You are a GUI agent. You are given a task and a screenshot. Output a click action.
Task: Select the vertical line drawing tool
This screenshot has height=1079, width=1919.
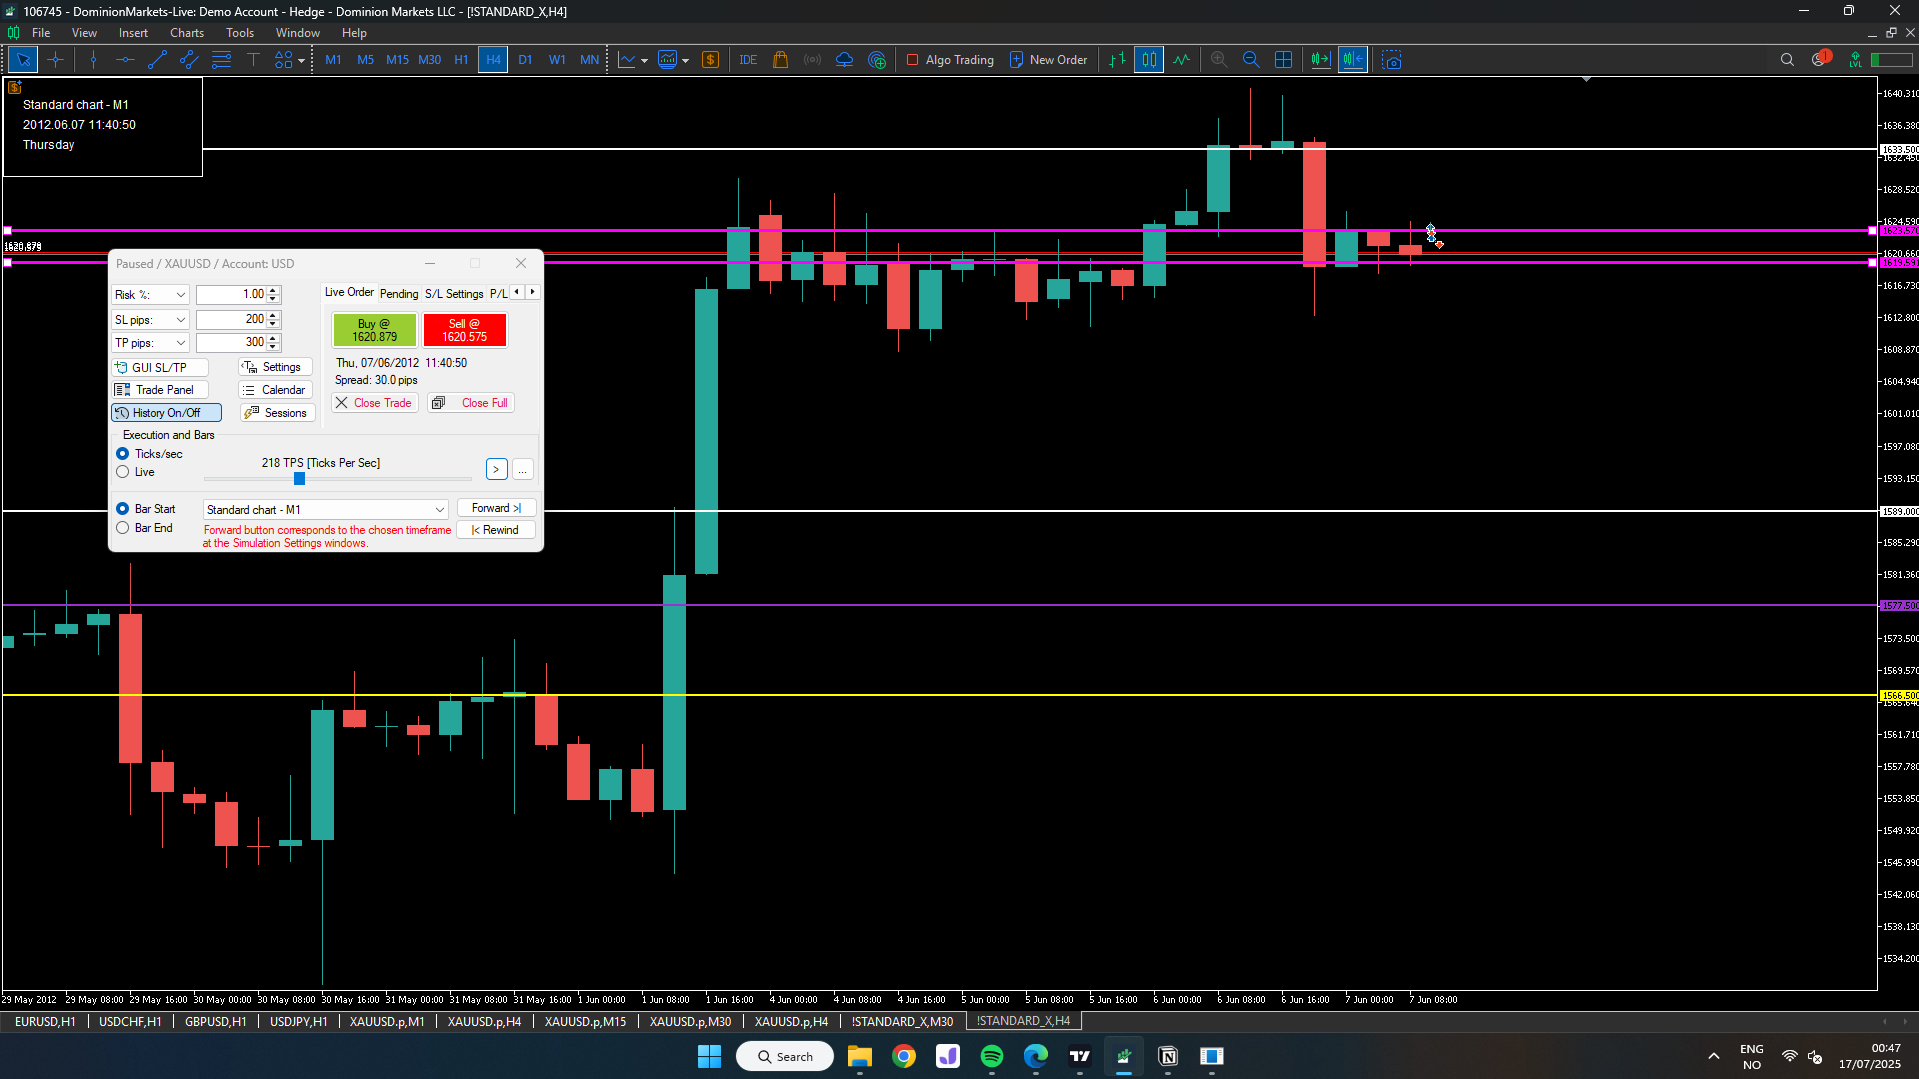pos(93,60)
